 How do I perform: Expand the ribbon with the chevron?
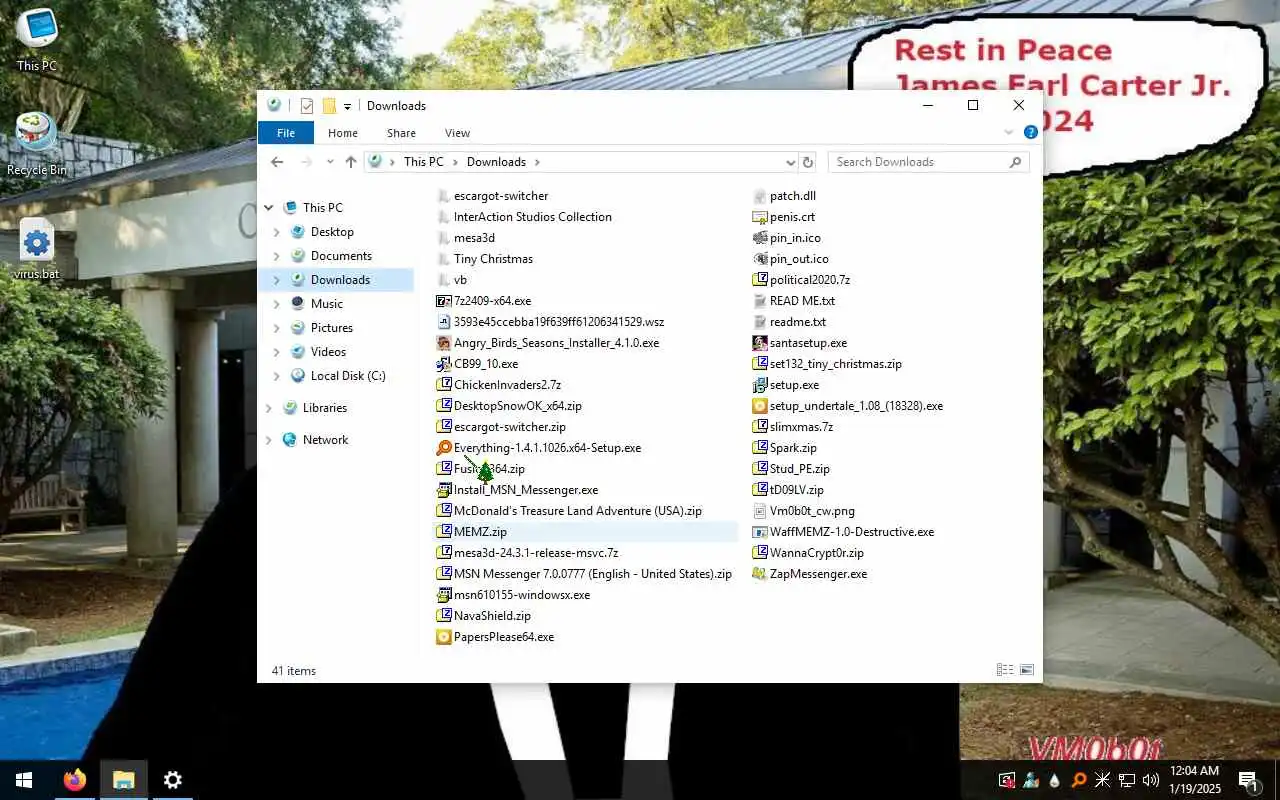tap(1009, 133)
